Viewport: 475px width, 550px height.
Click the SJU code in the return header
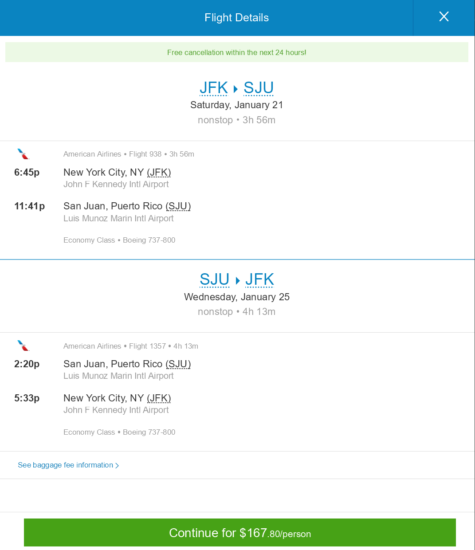(x=214, y=280)
